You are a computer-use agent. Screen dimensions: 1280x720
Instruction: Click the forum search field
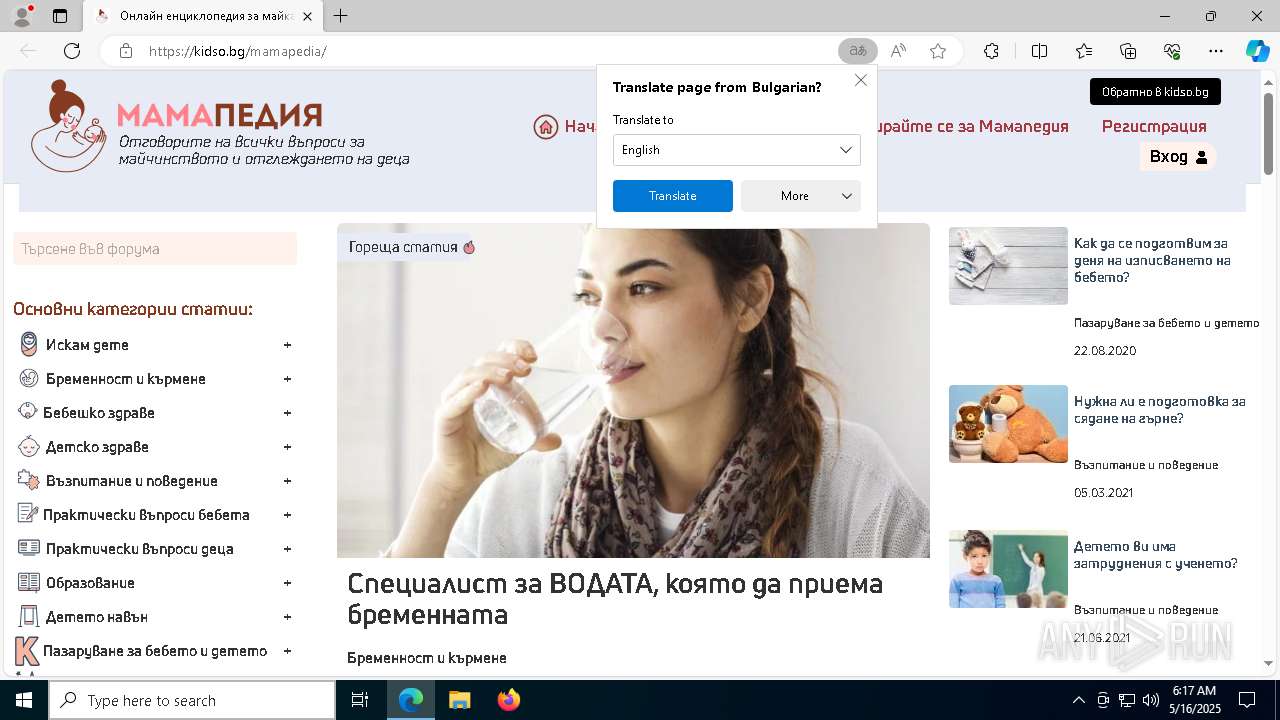(x=155, y=249)
